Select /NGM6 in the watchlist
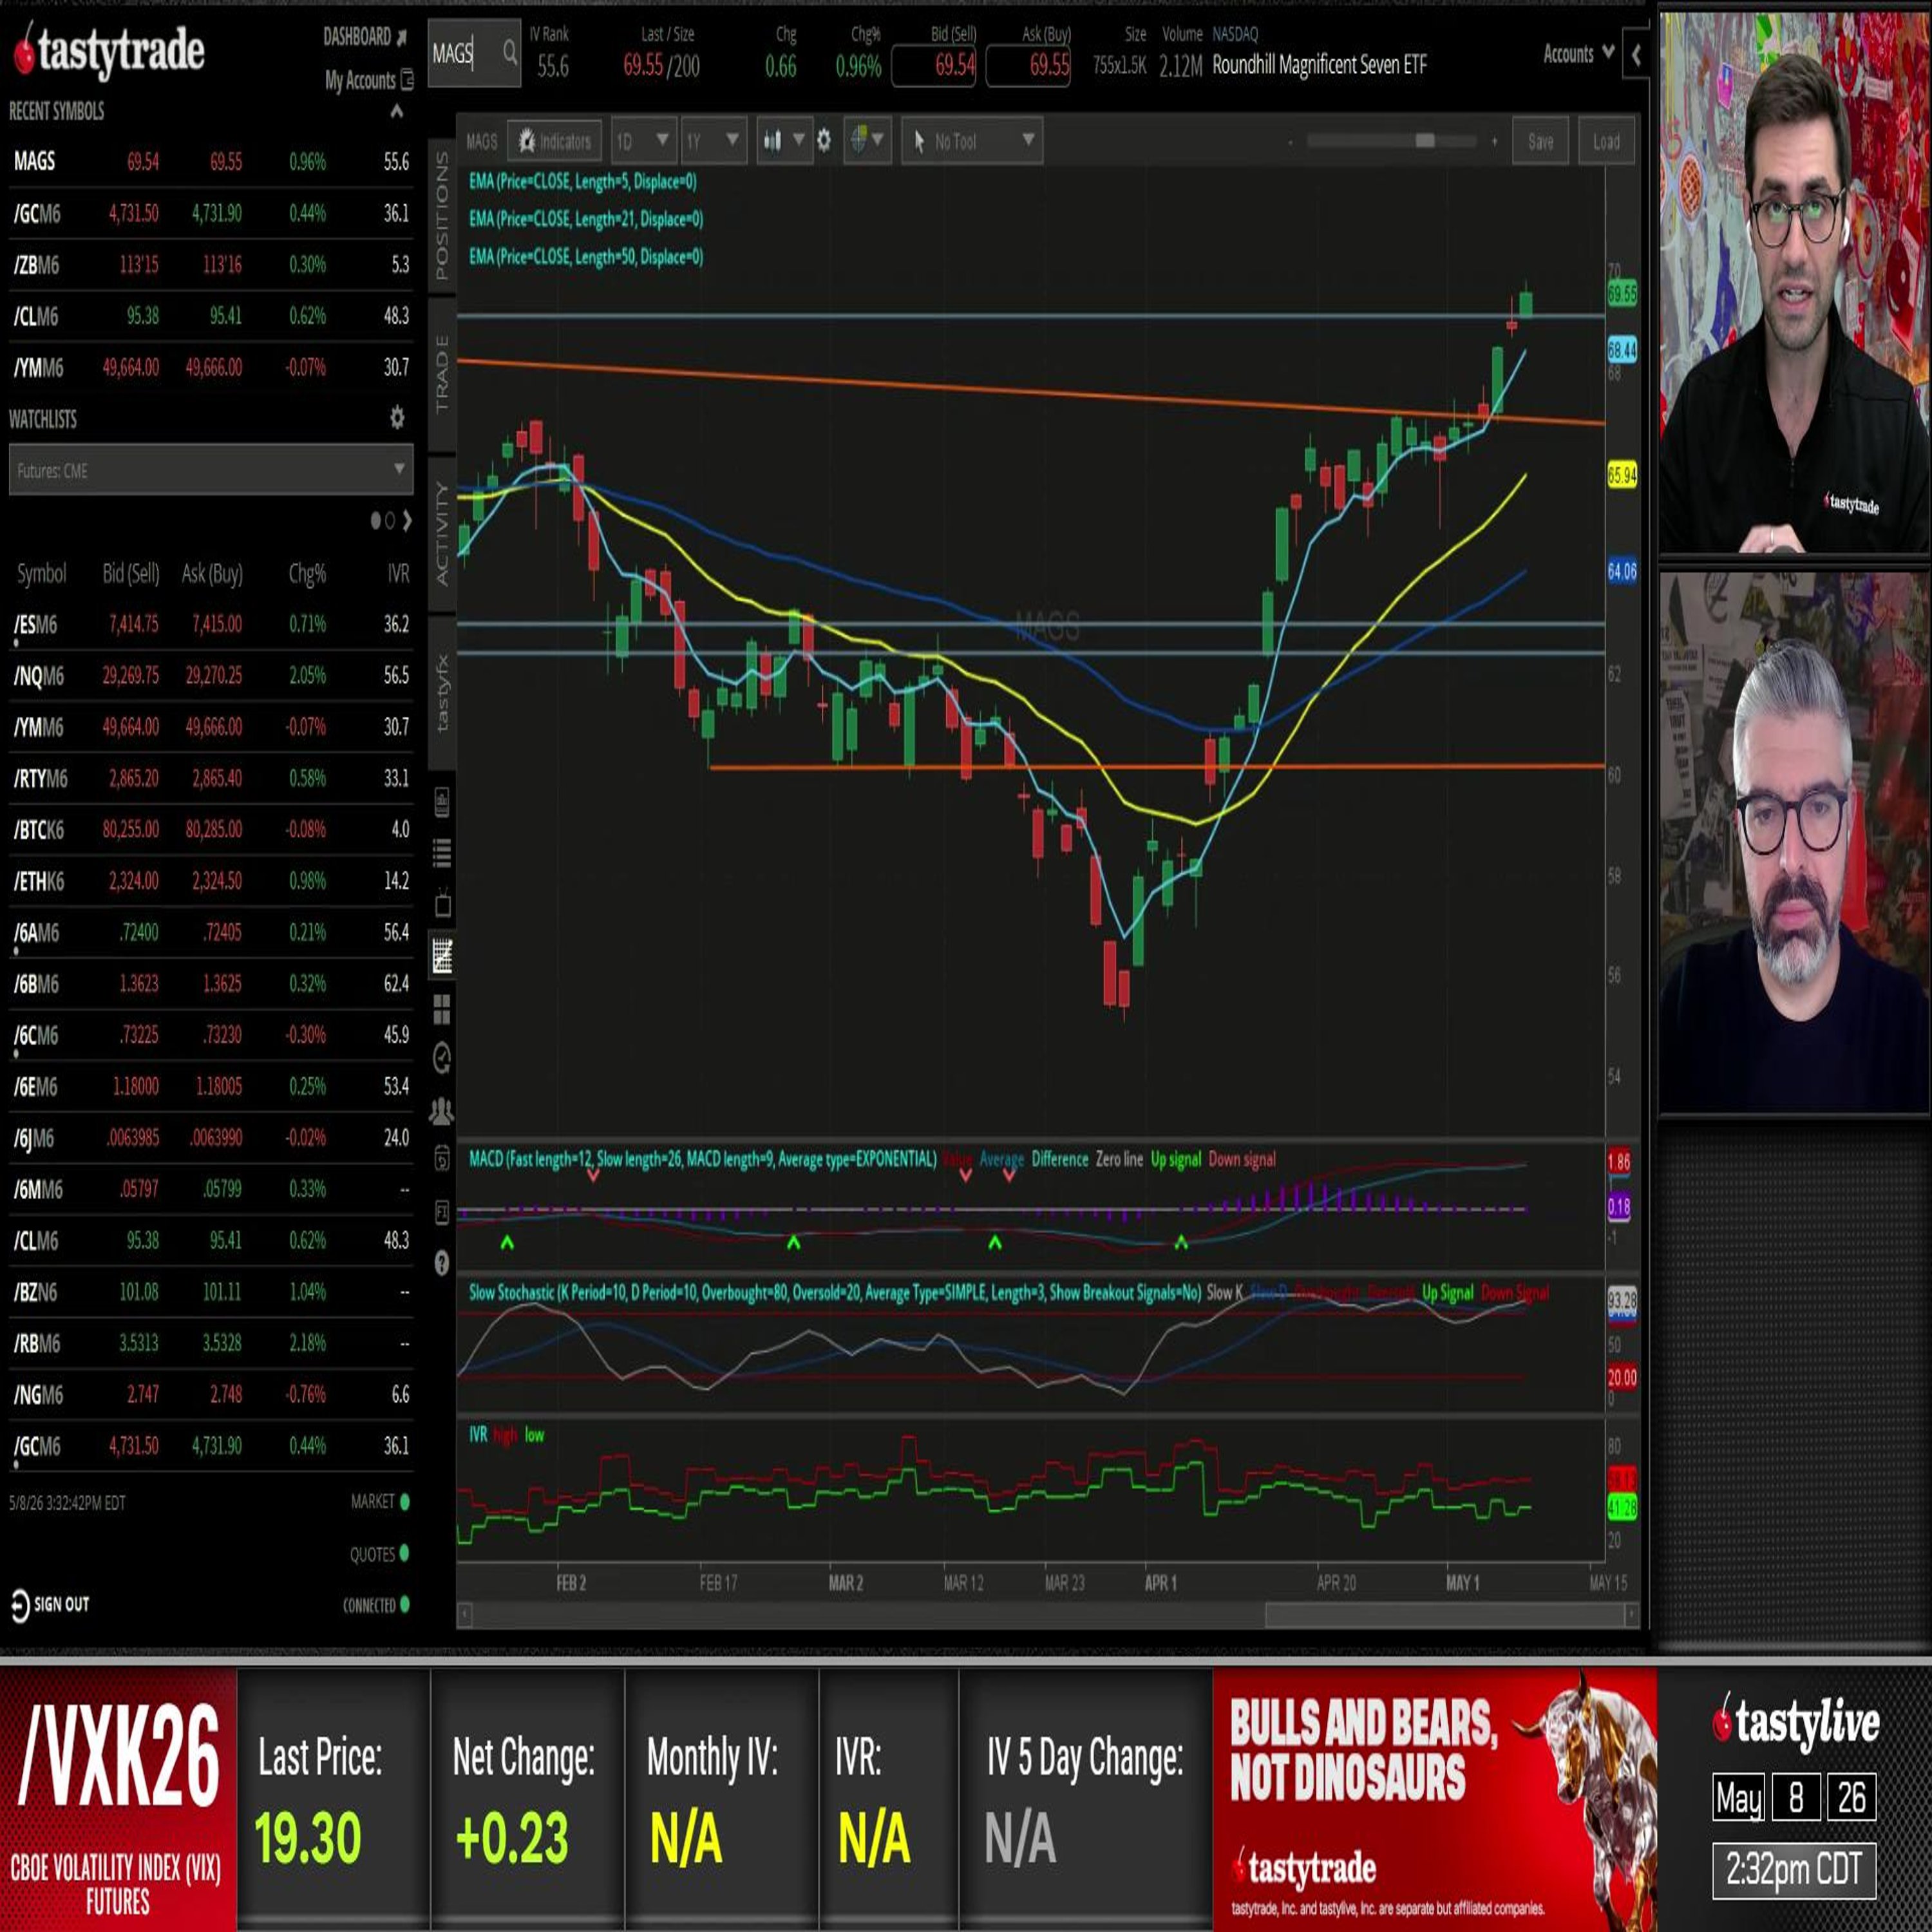Screen dimensions: 1932x1932 211,1395
